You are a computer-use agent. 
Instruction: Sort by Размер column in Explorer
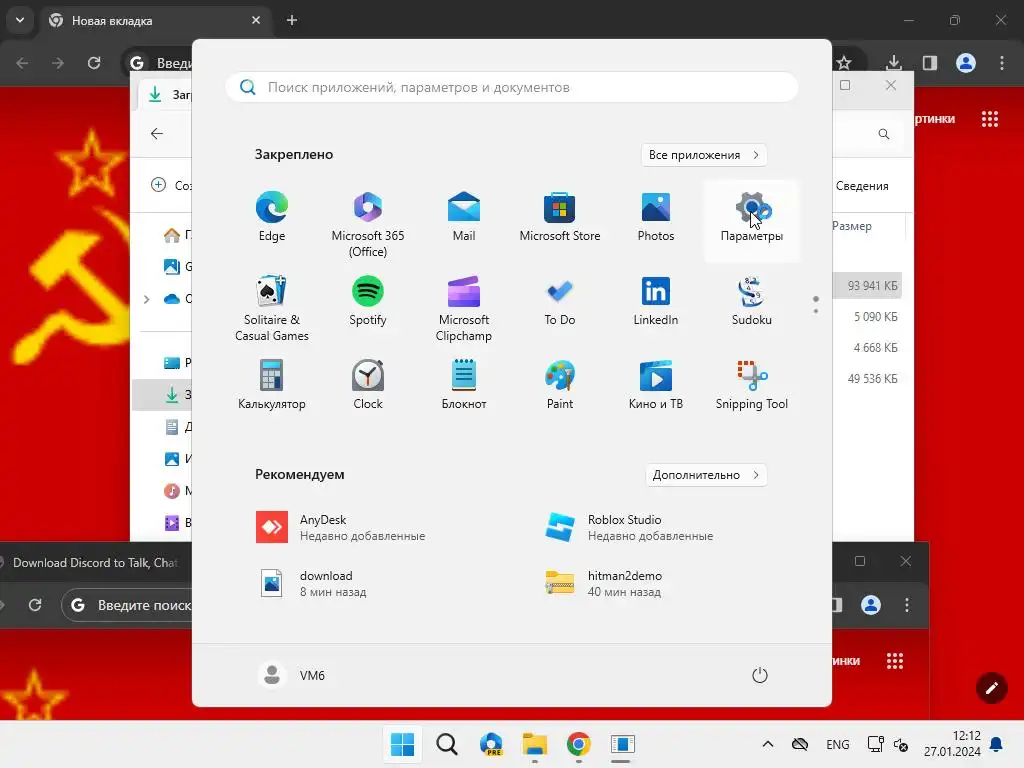(852, 226)
